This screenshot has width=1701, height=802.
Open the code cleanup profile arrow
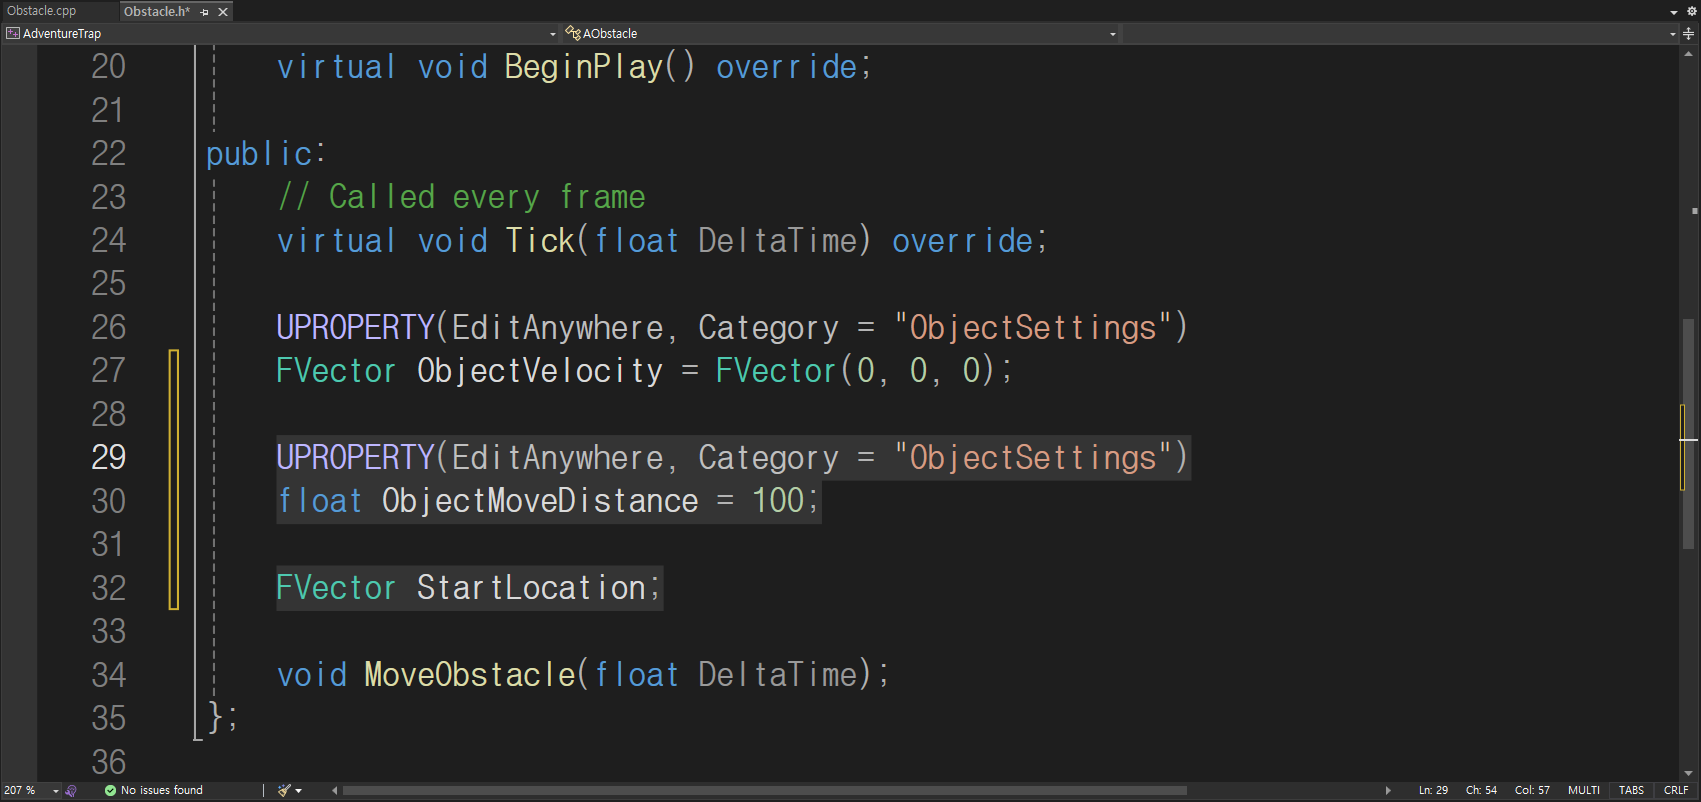pyautogui.click(x=298, y=791)
